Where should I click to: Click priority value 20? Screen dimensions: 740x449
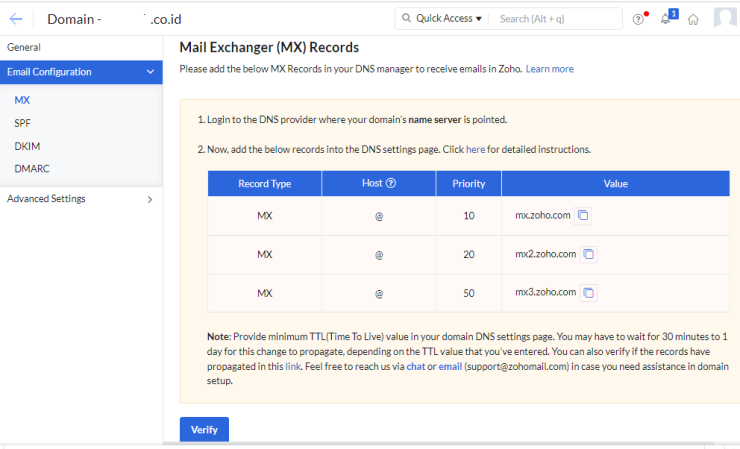[x=469, y=254]
